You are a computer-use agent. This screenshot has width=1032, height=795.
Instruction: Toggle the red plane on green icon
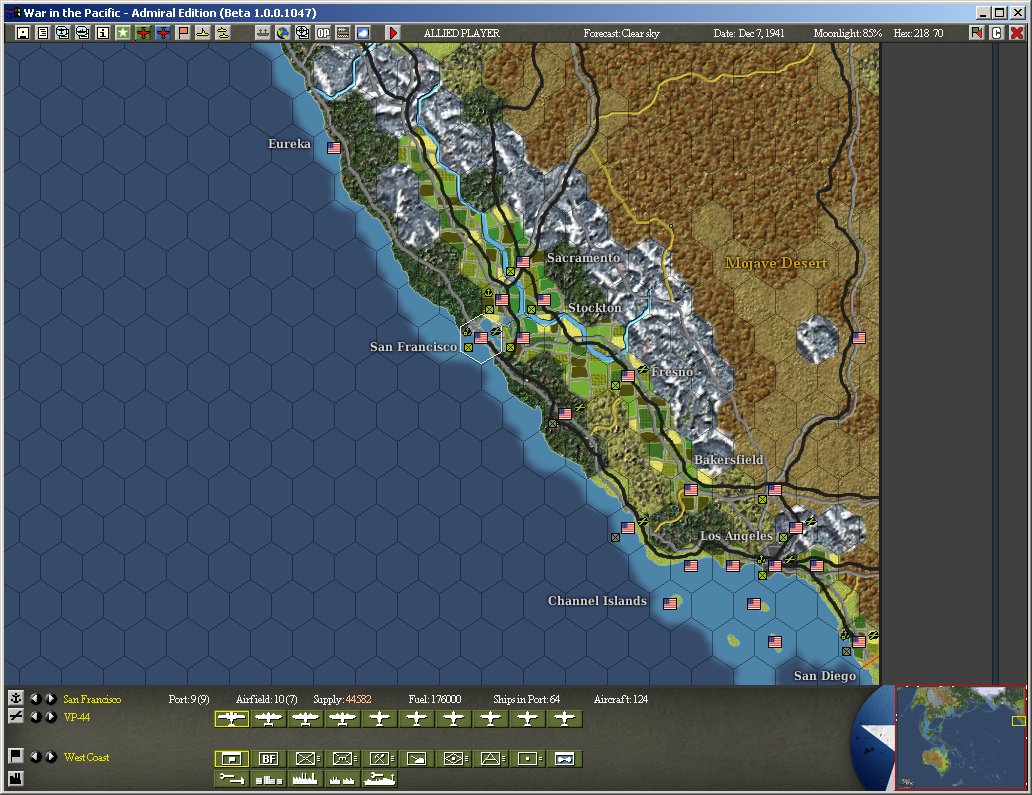143,33
